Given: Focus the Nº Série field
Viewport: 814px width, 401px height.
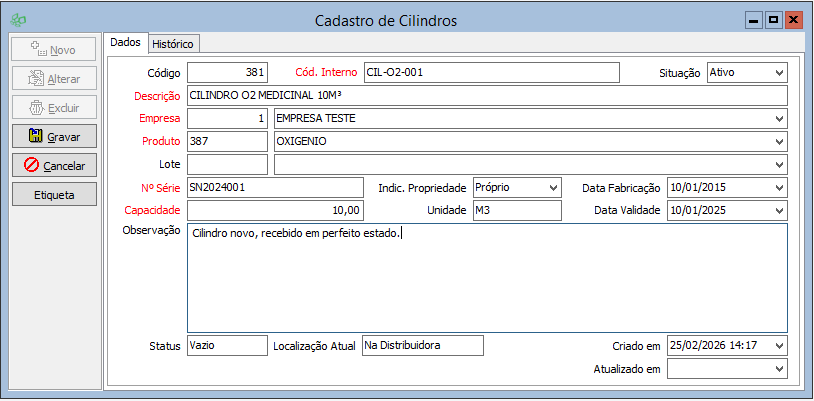Looking at the screenshot, I should tap(275, 187).
